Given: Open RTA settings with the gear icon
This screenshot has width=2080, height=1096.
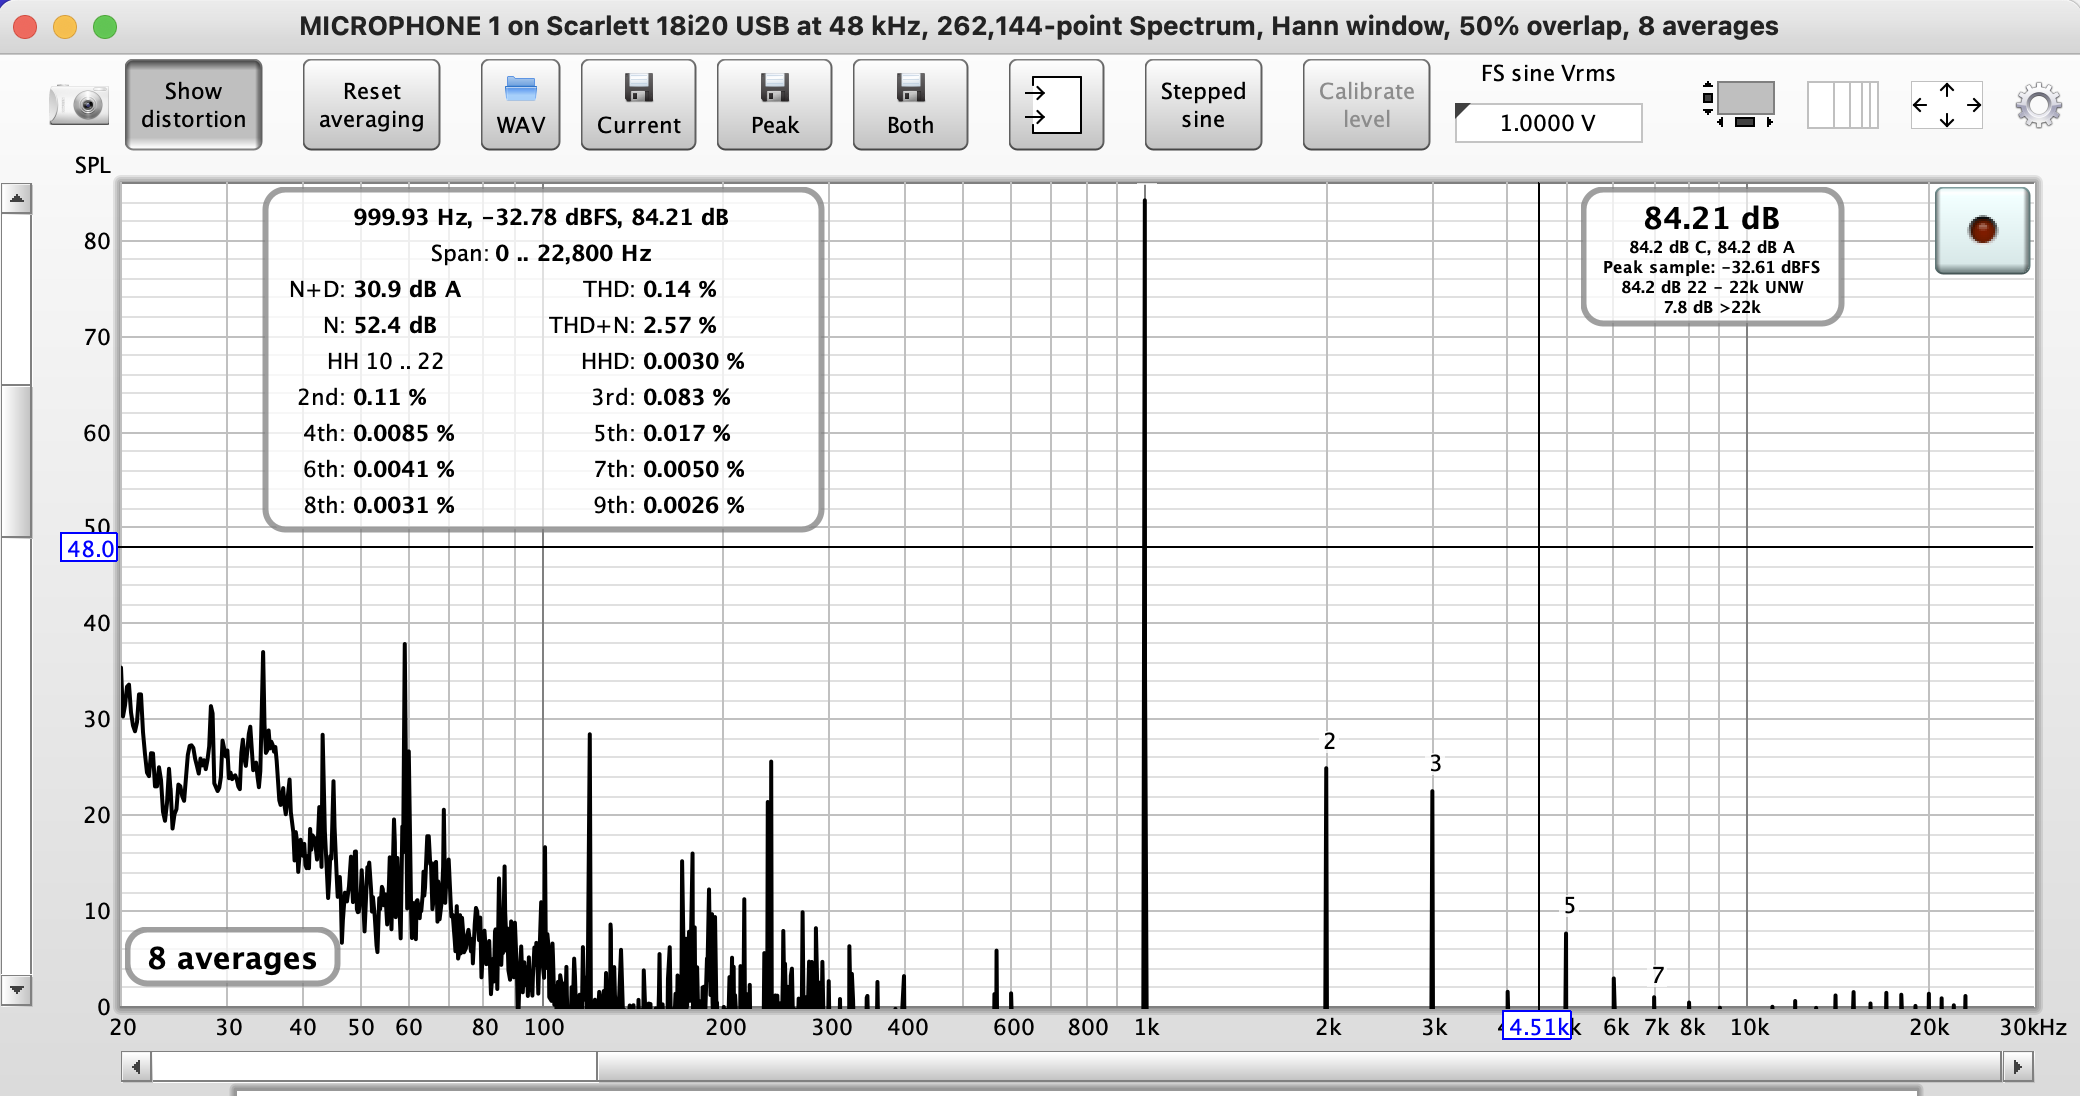Looking at the screenshot, I should pos(2038,105).
